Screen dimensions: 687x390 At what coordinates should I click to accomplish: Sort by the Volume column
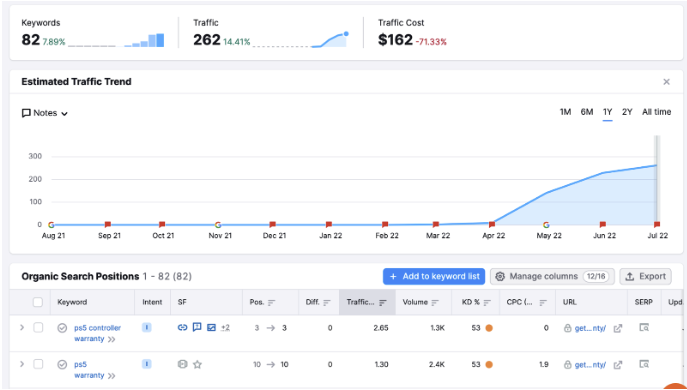(x=421, y=302)
